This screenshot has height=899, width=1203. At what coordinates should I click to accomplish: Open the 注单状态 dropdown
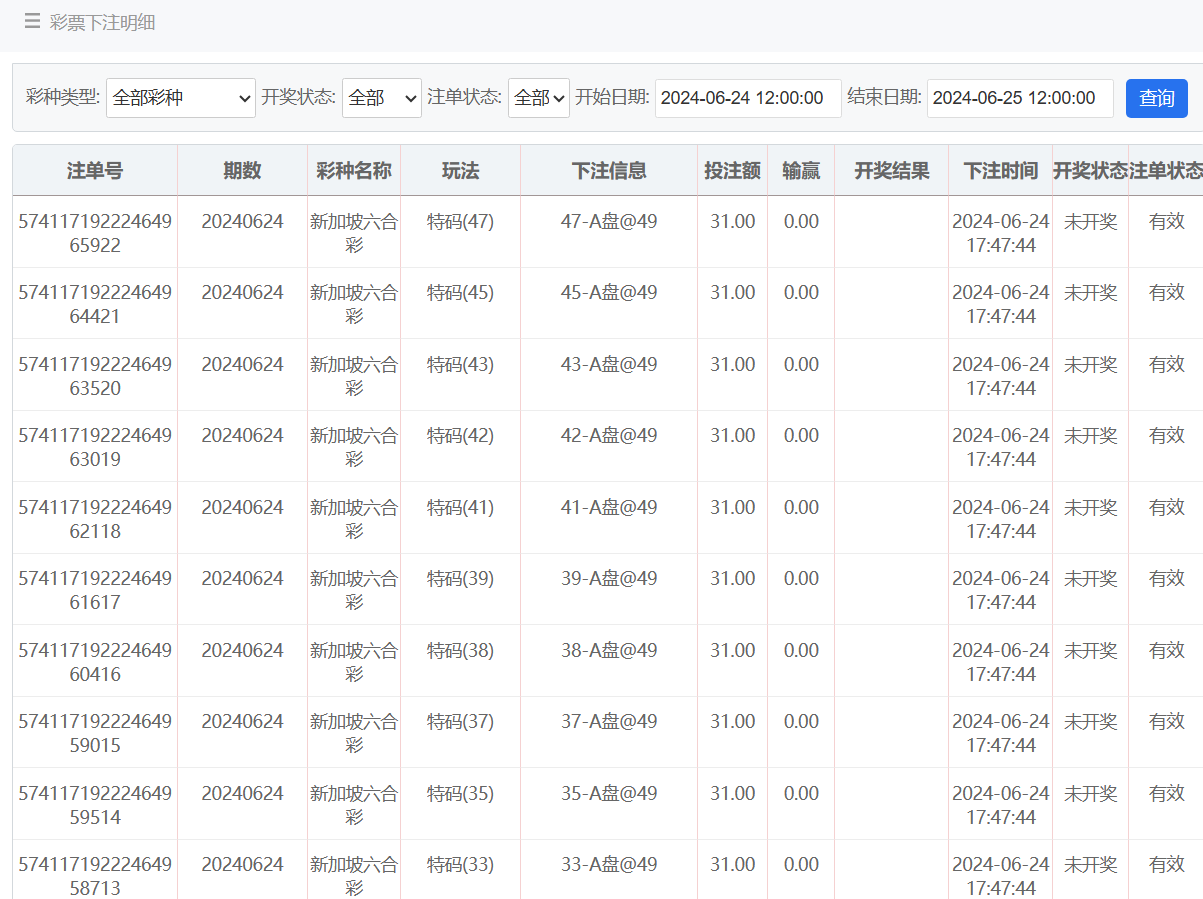tap(538, 98)
